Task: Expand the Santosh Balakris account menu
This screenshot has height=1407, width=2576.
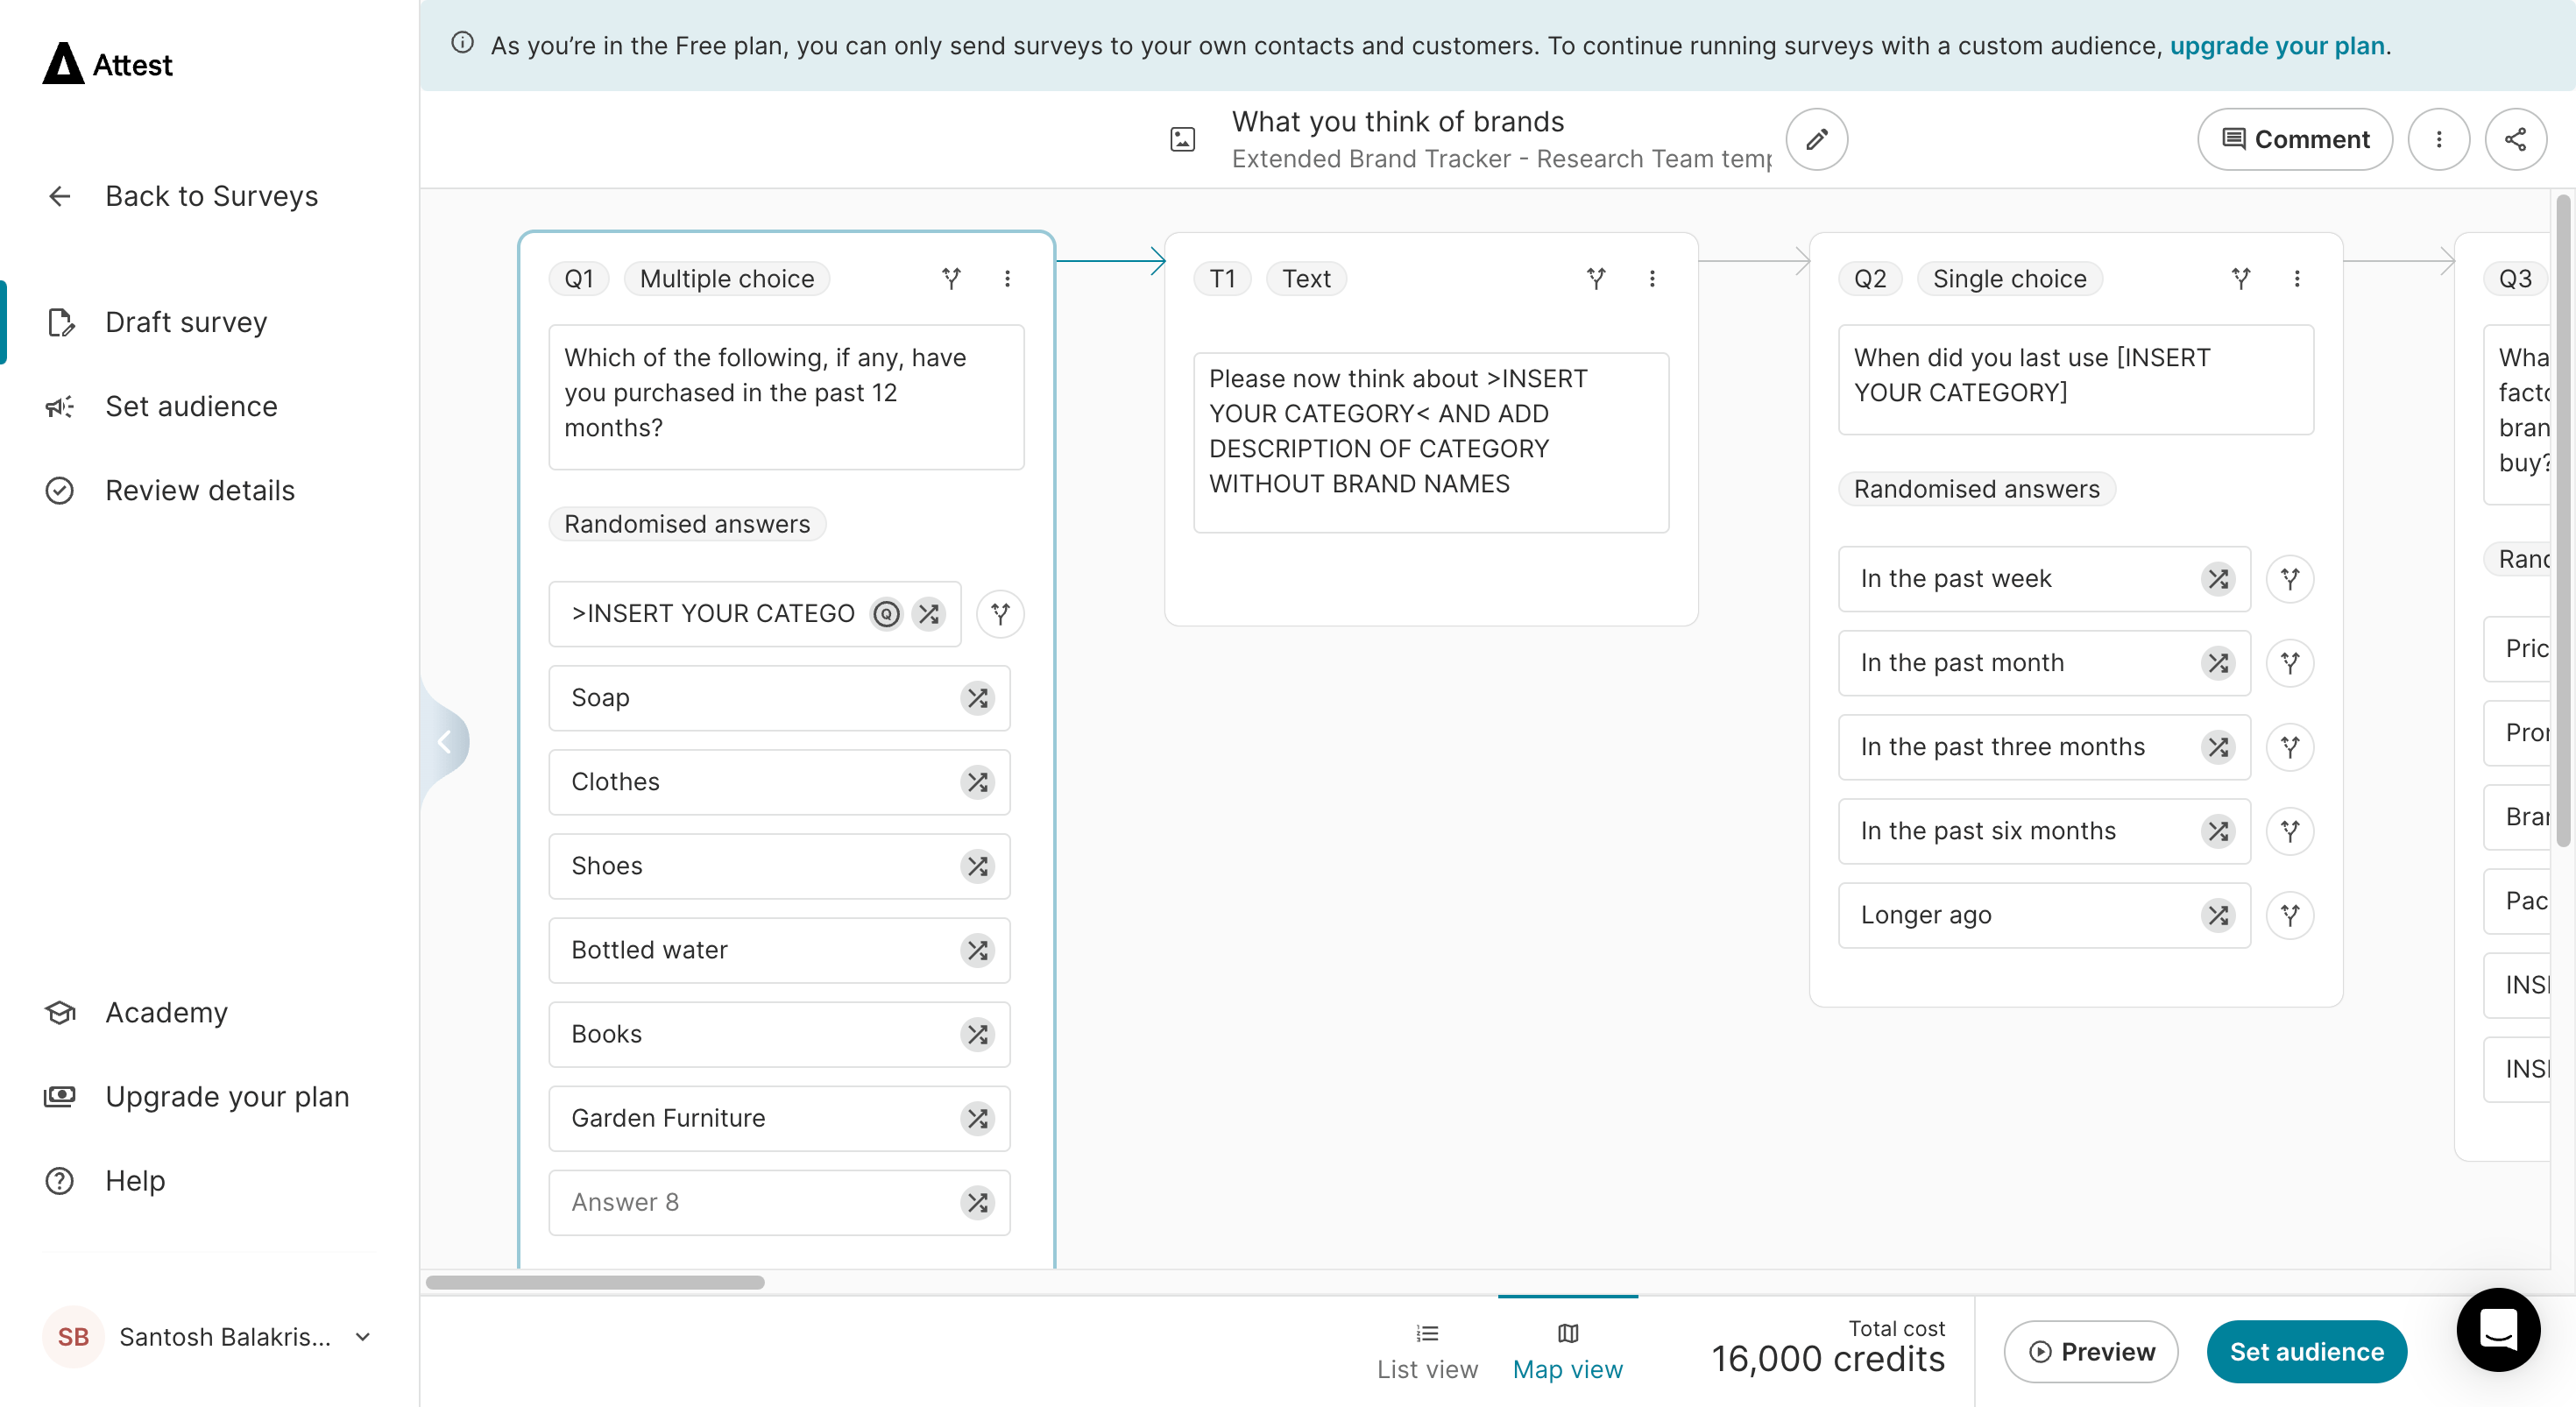Action: (x=363, y=1337)
